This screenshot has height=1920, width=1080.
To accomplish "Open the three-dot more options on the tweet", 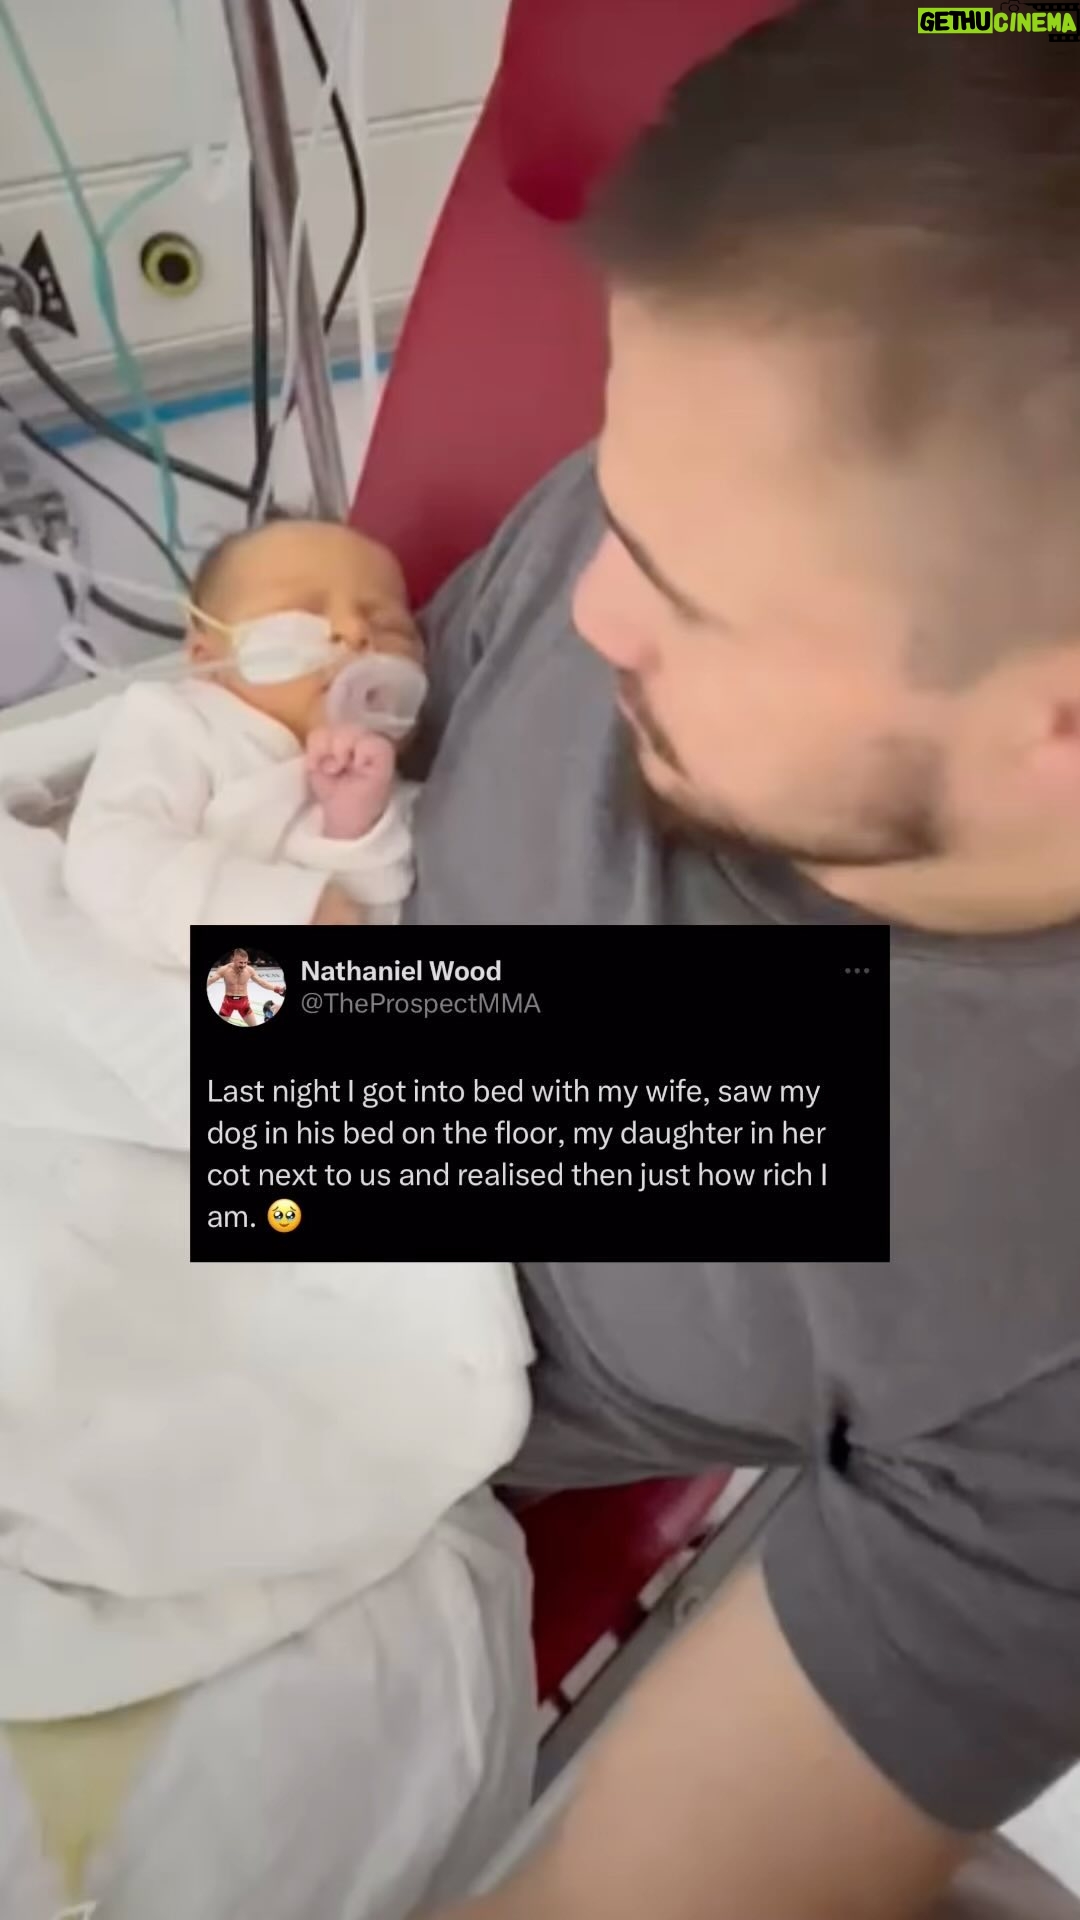I will pos(857,971).
